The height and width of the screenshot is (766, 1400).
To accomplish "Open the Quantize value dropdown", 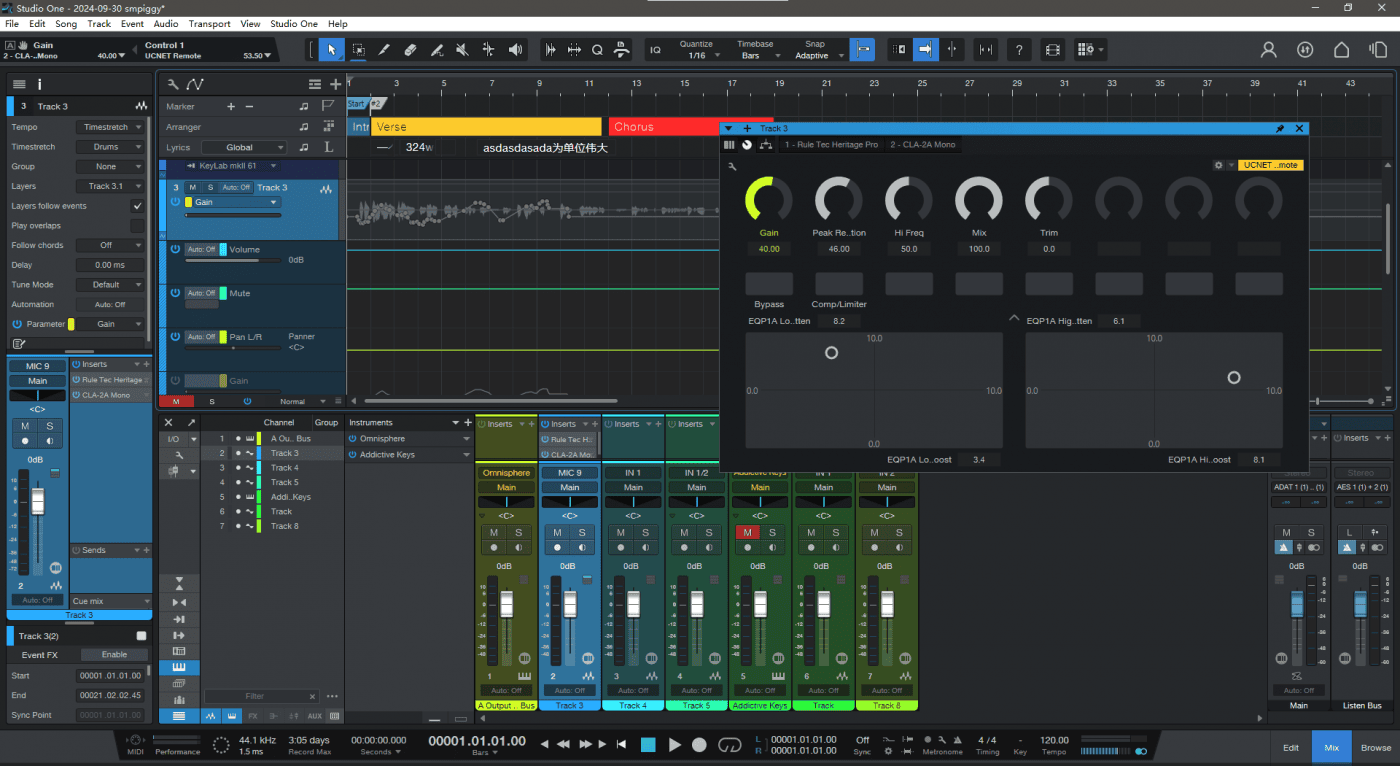I will click(696, 56).
